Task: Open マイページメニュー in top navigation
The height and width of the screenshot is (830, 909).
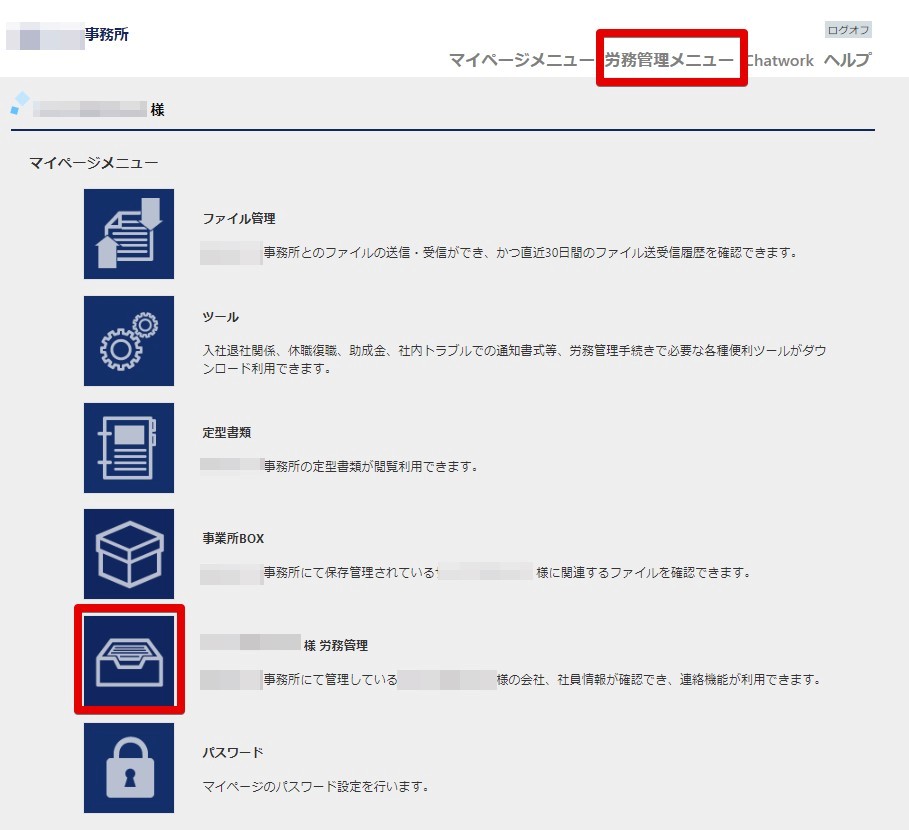Action: 521,60
